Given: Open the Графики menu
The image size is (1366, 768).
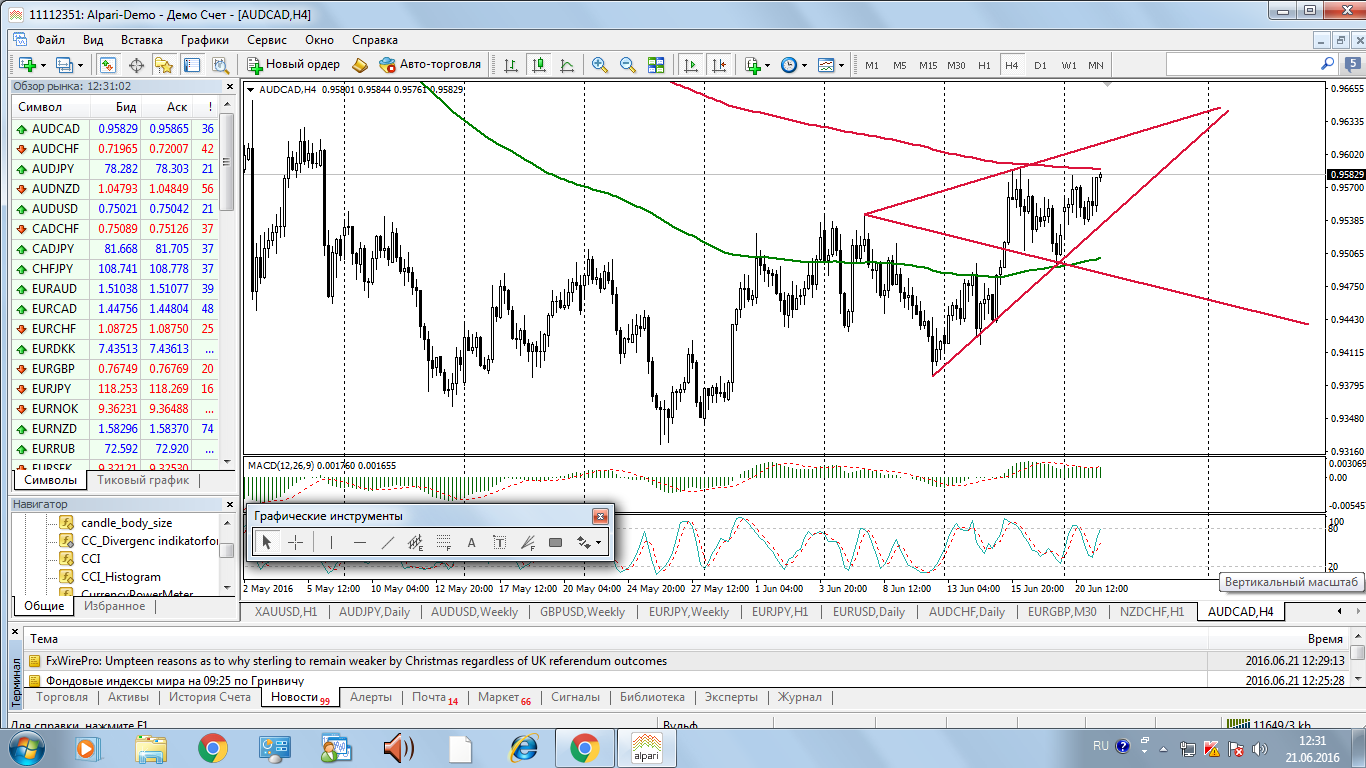Looking at the screenshot, I should tap(205, 40).
